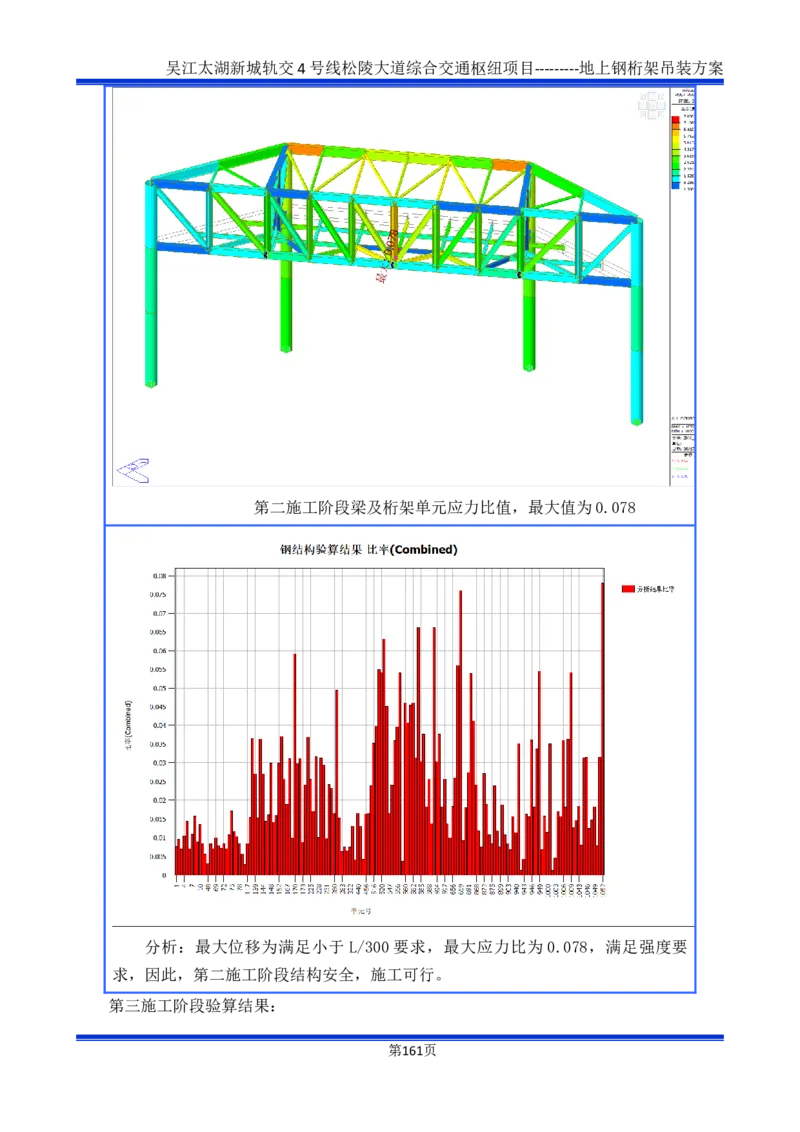Click the XYZ axis orientation icon
This screenshot has width=800, height=1132.
[x=133, y=469]
